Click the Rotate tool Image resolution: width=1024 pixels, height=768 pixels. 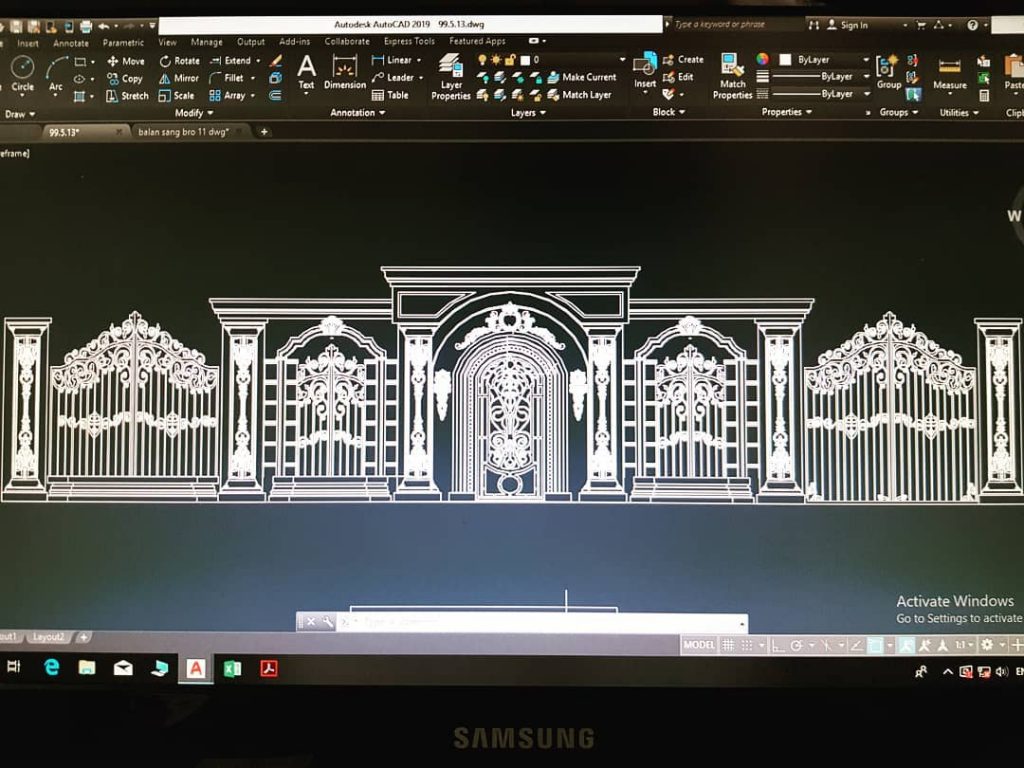179,61
